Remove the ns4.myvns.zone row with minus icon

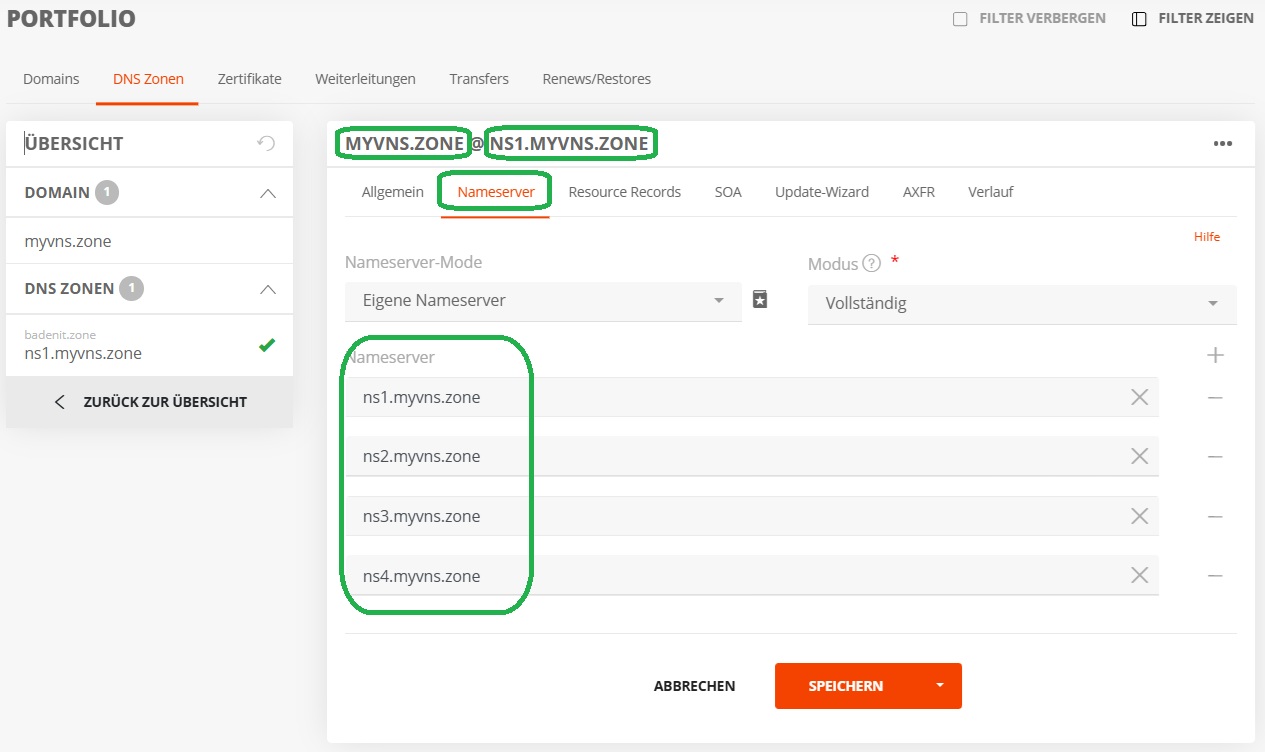1215,575
